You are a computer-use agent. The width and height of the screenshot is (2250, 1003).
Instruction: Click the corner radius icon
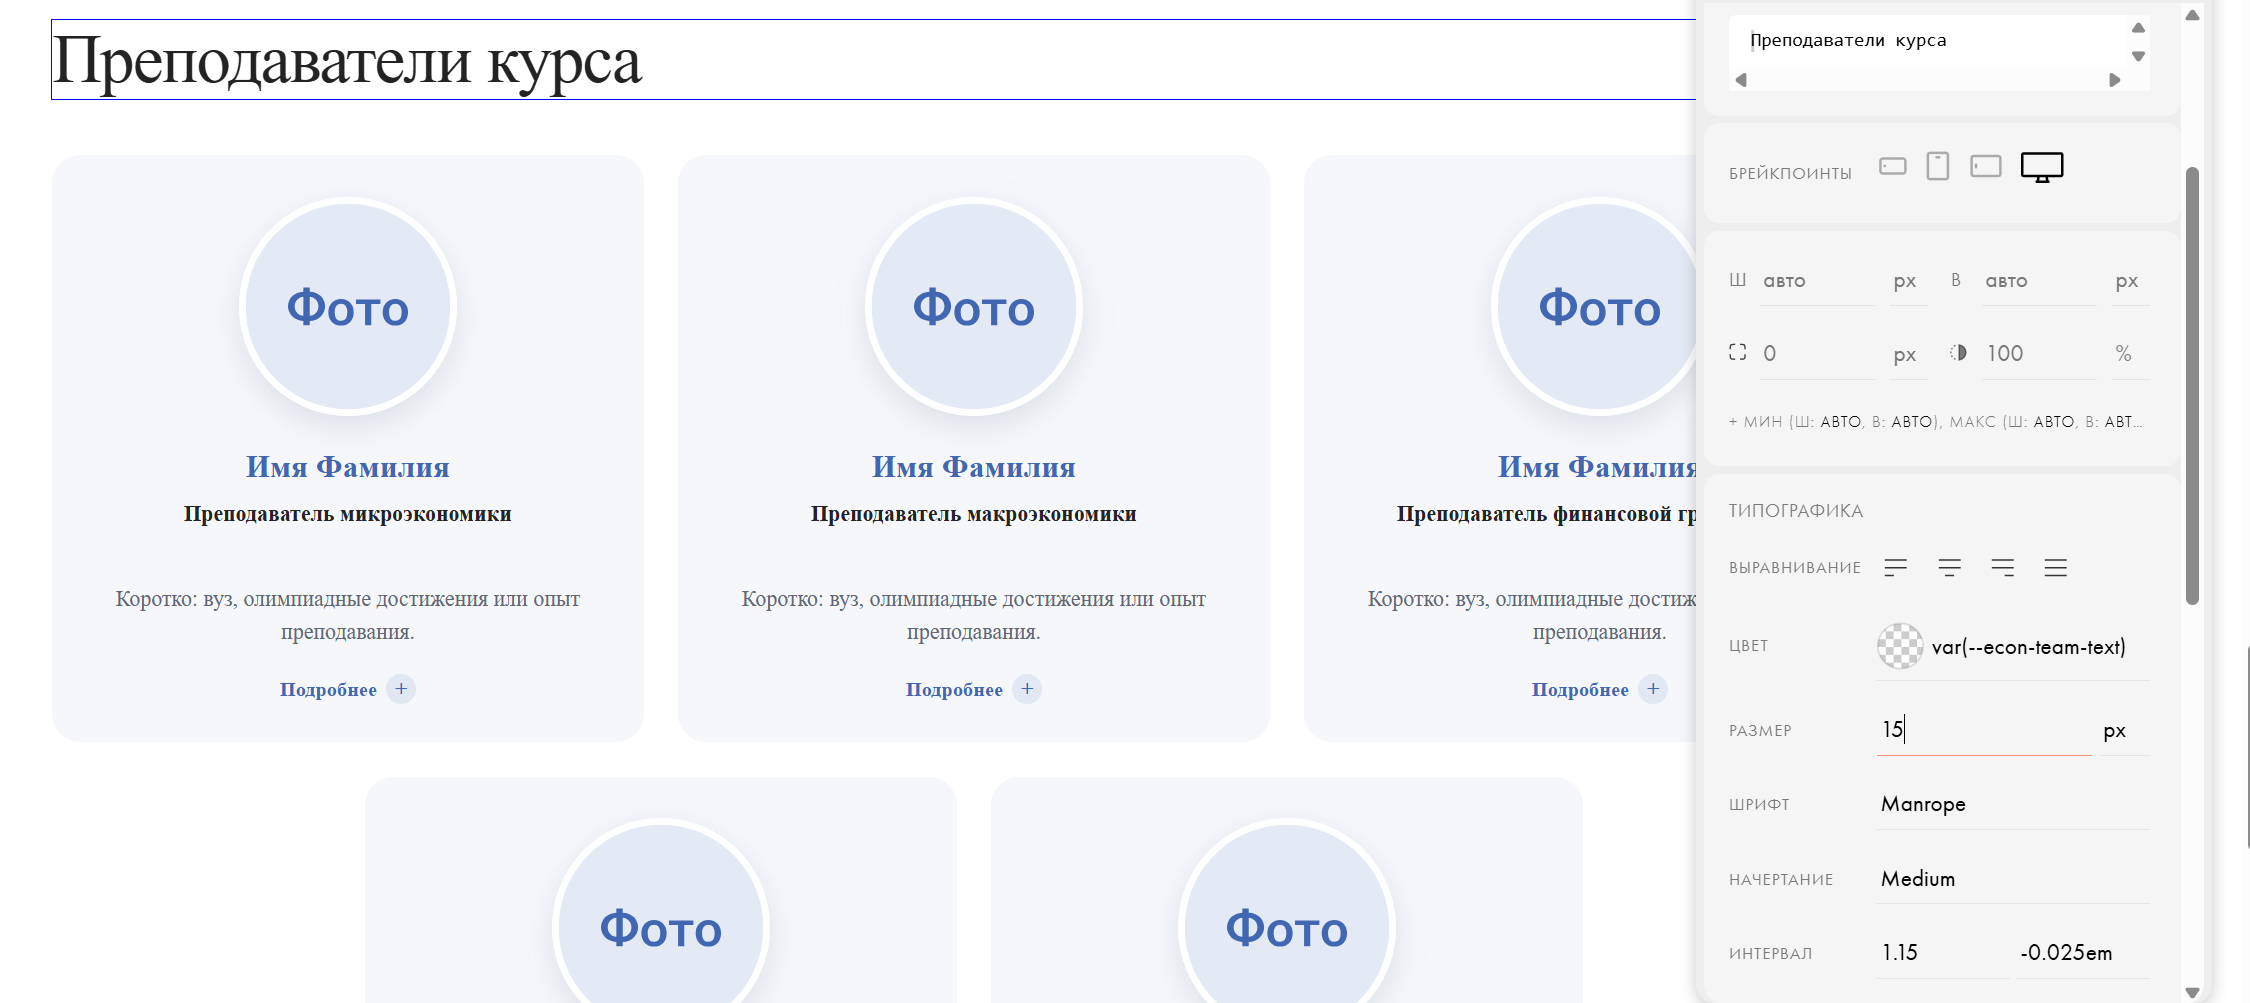coord(1738,352)
